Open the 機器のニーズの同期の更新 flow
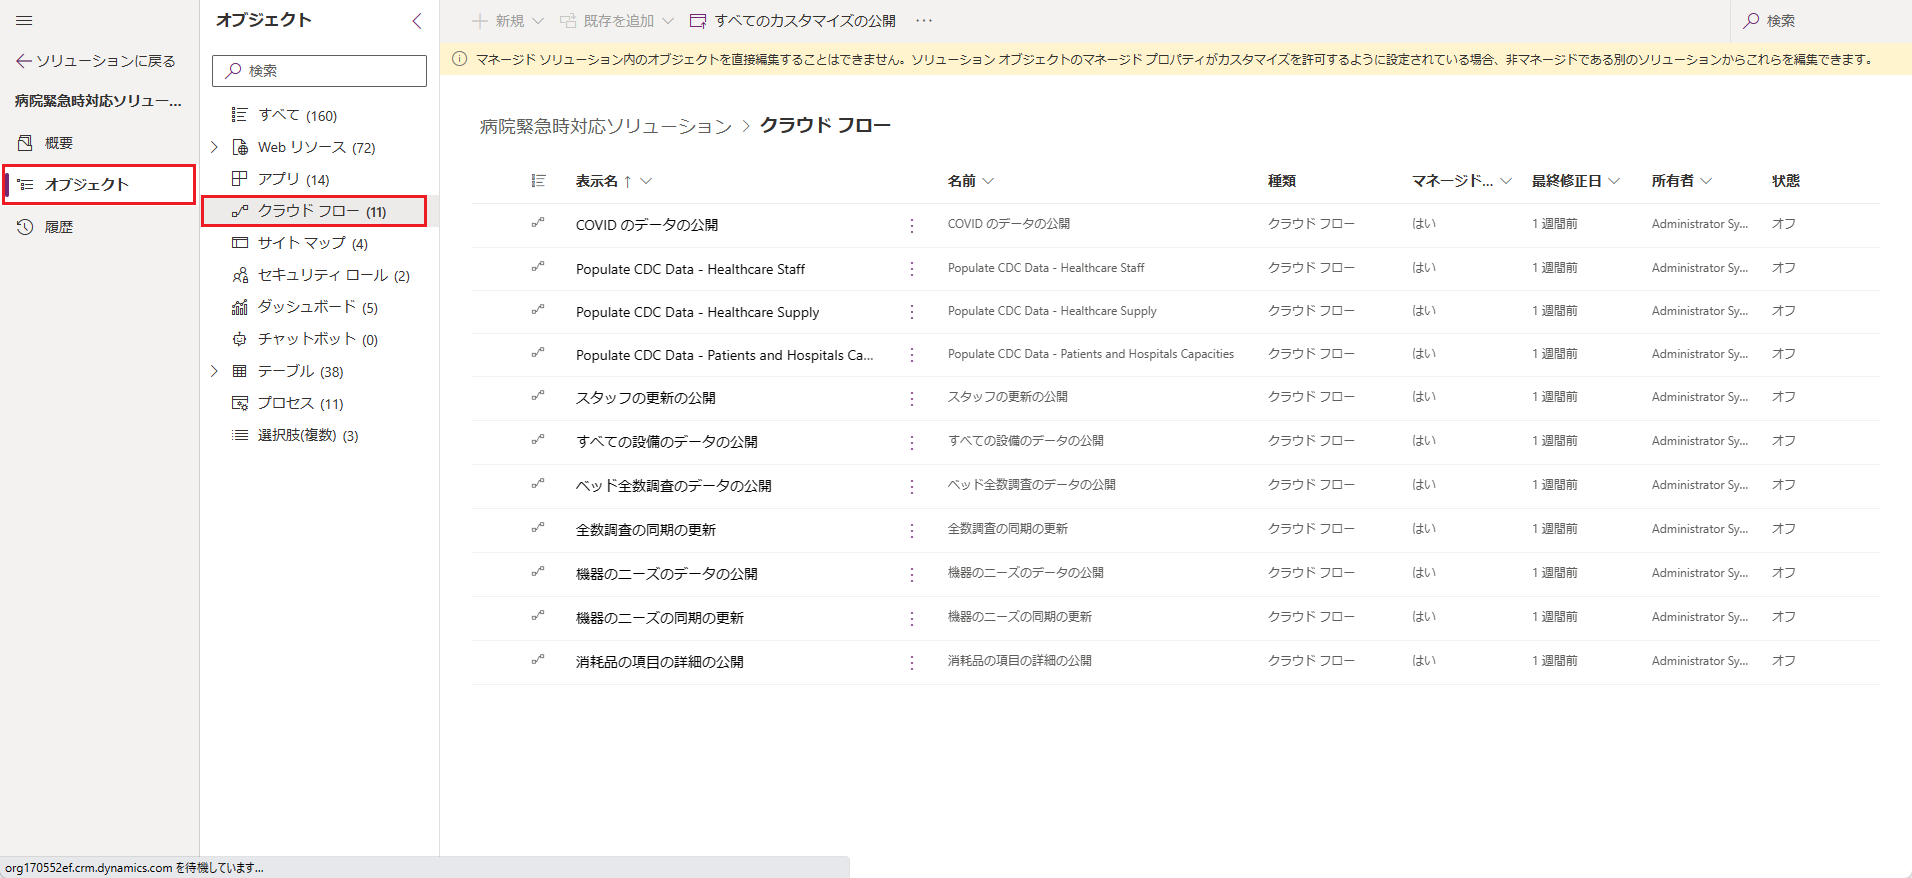This screenshot has width=1912, height=878. [x=659, y=618]
